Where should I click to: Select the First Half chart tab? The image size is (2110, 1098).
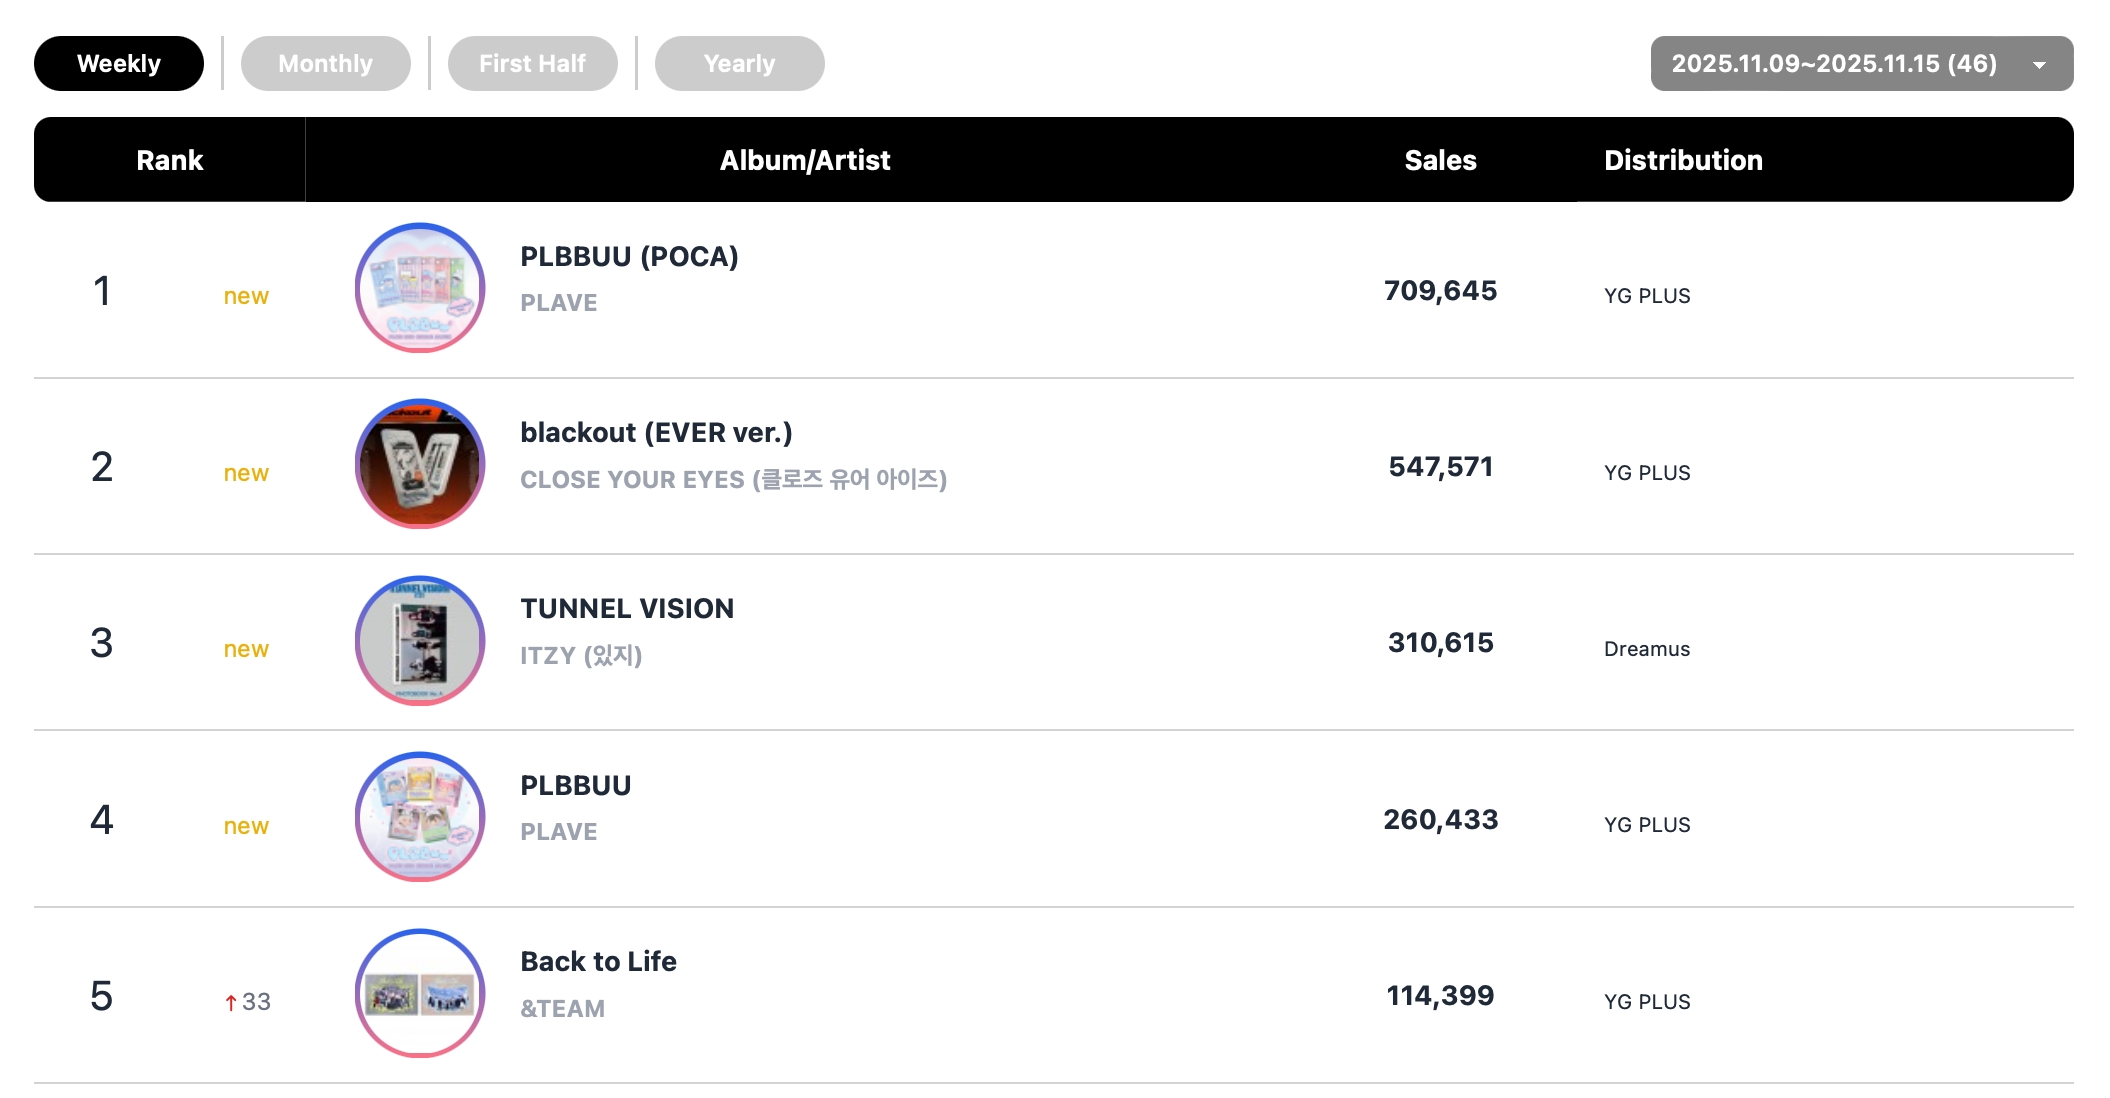(532, 64)
